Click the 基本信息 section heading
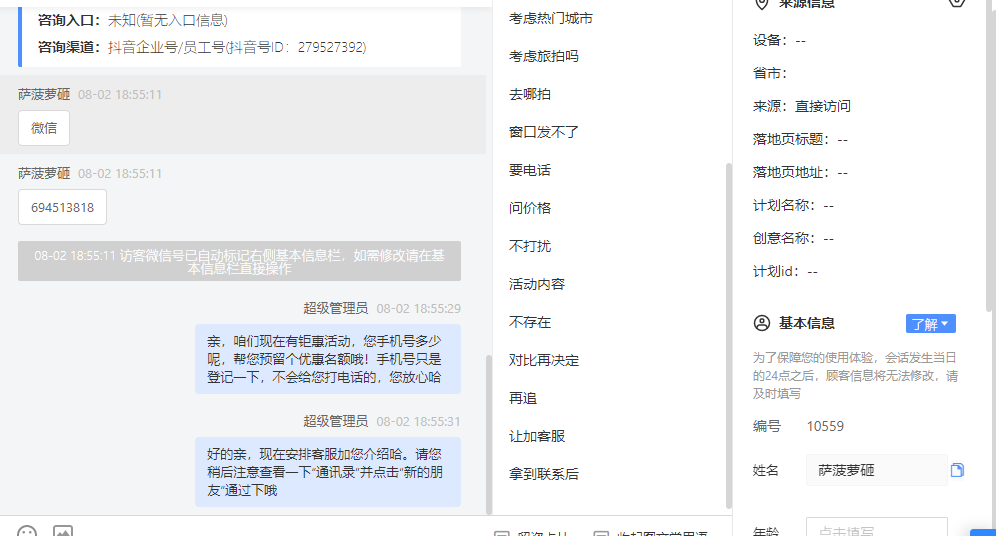This screenshot has width=996, height=536. [807, 323]
